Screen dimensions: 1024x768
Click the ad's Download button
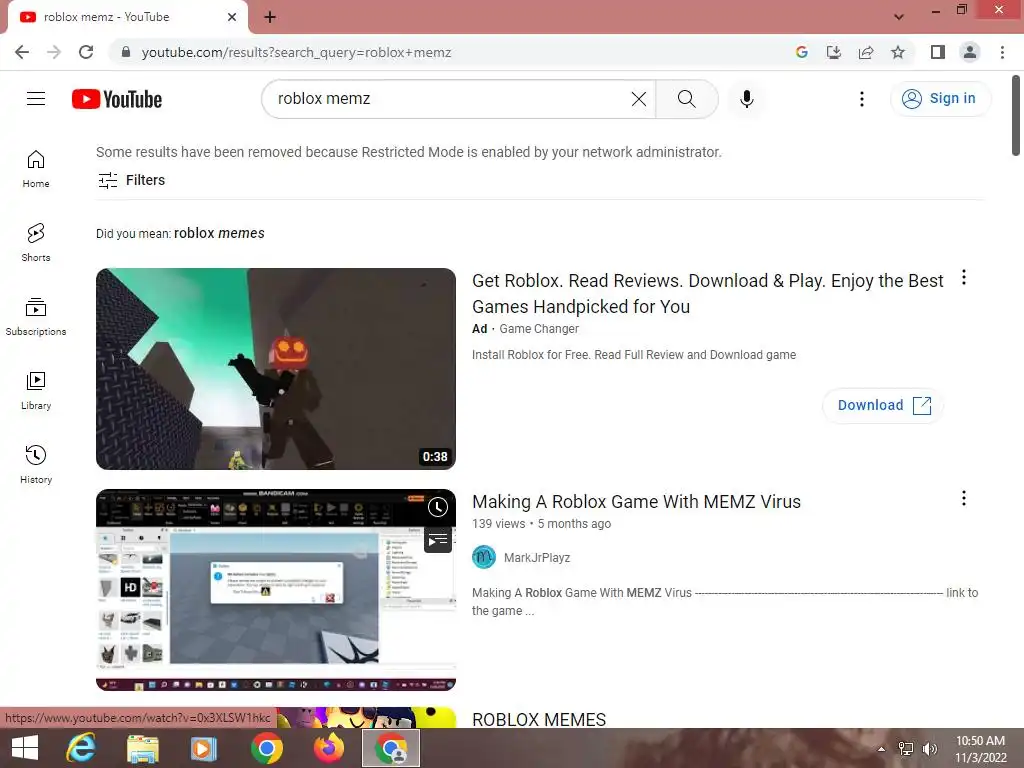[x=883, y=405]
